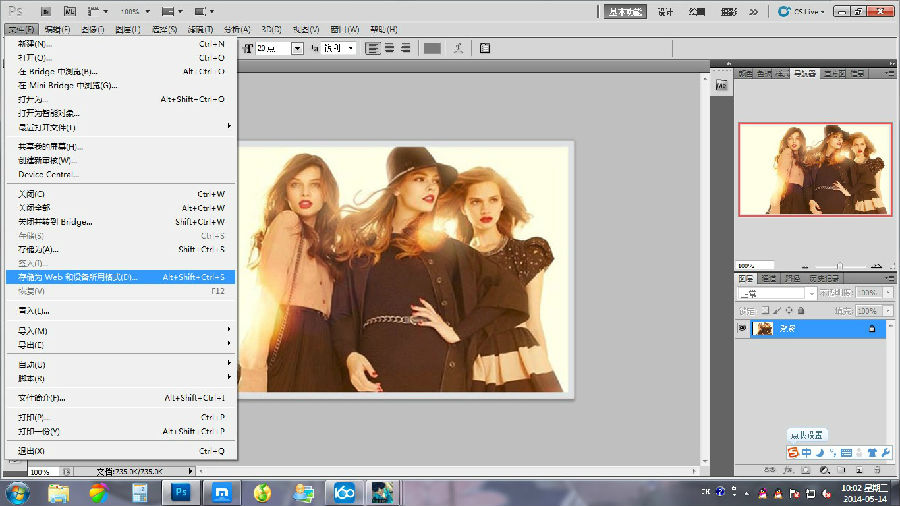Choose Device Central menu entry
Image resolution: width=900 pixels, height=506 pixels.
point(121,174)
